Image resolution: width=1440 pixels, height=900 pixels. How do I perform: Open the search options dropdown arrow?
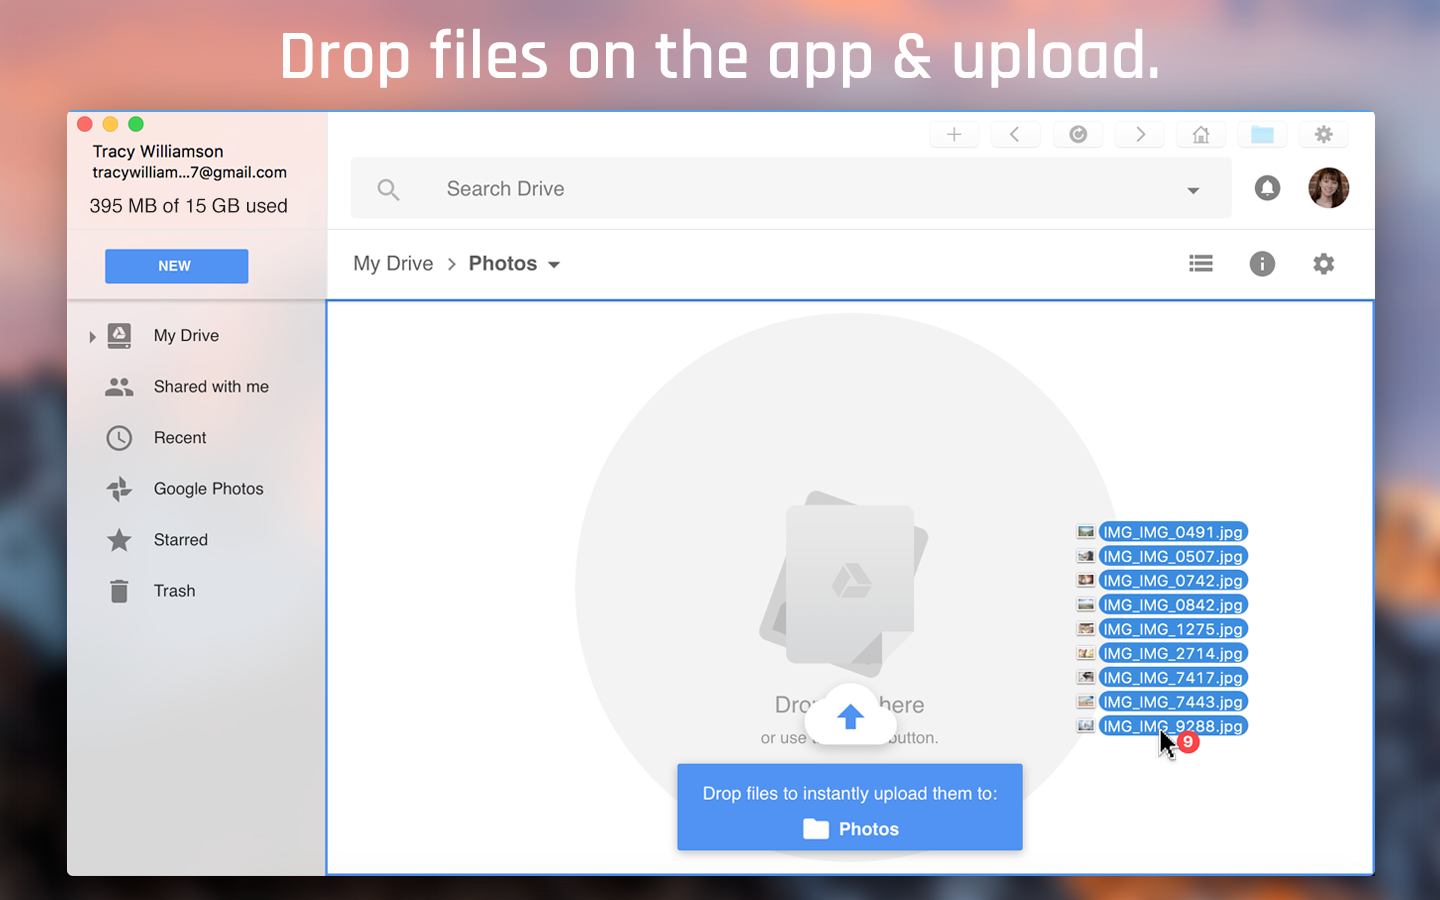[x=1193, y=190]
